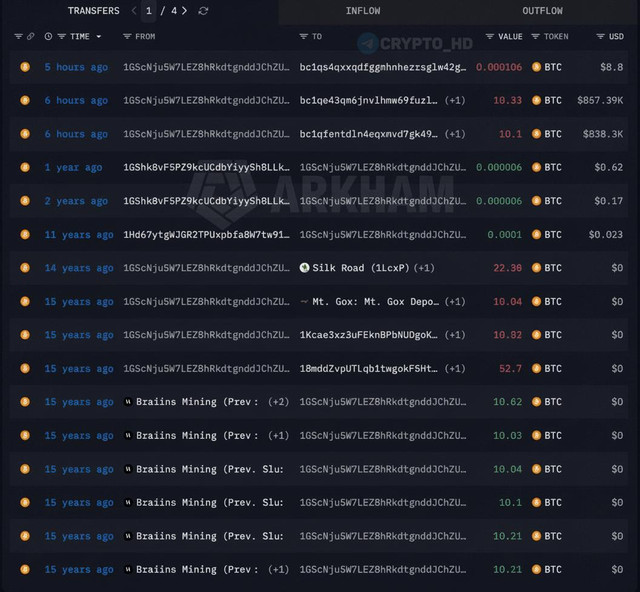Click Silk Road entity logo icon
The image size is (640, 592).
(x=304, y=268)
